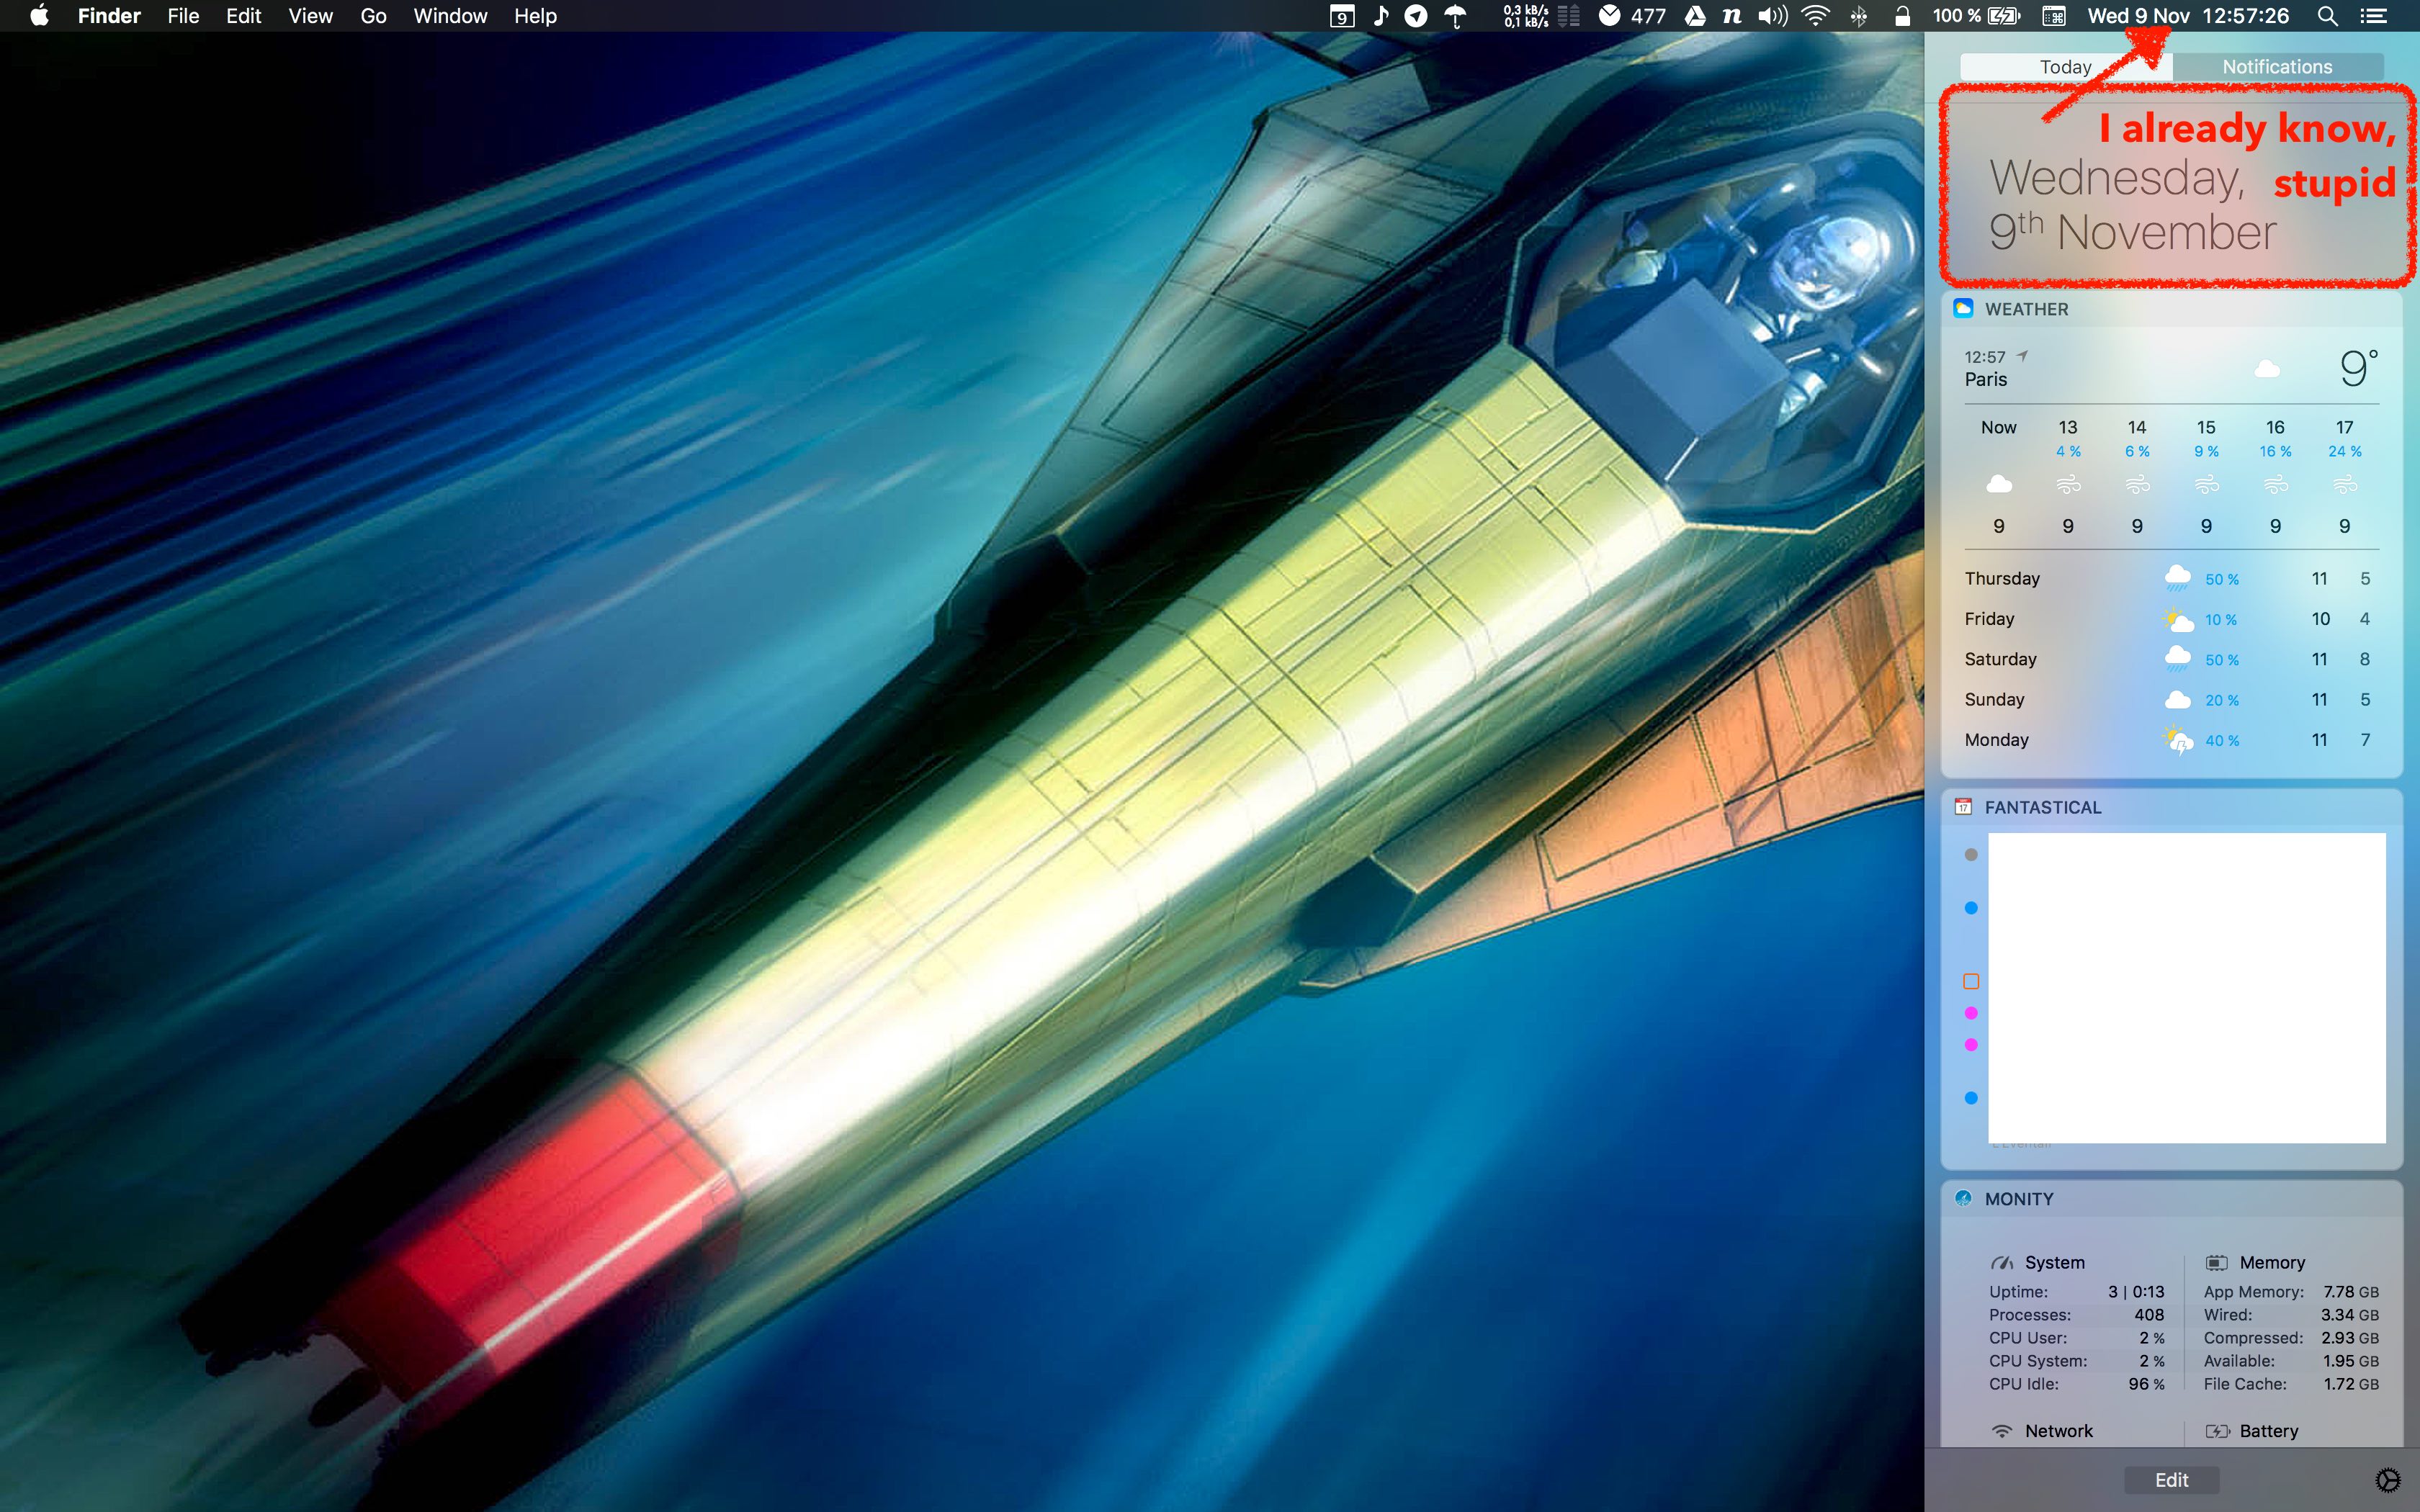Open the Bluetooth status menu

tap(1859, 16)
